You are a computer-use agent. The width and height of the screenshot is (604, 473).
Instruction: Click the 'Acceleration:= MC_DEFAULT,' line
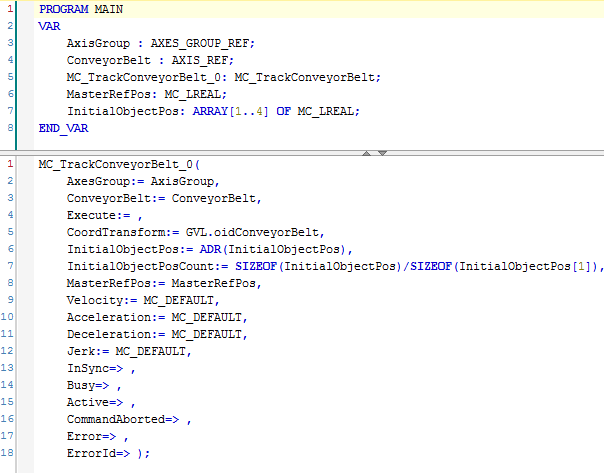[x=157, y=317]
